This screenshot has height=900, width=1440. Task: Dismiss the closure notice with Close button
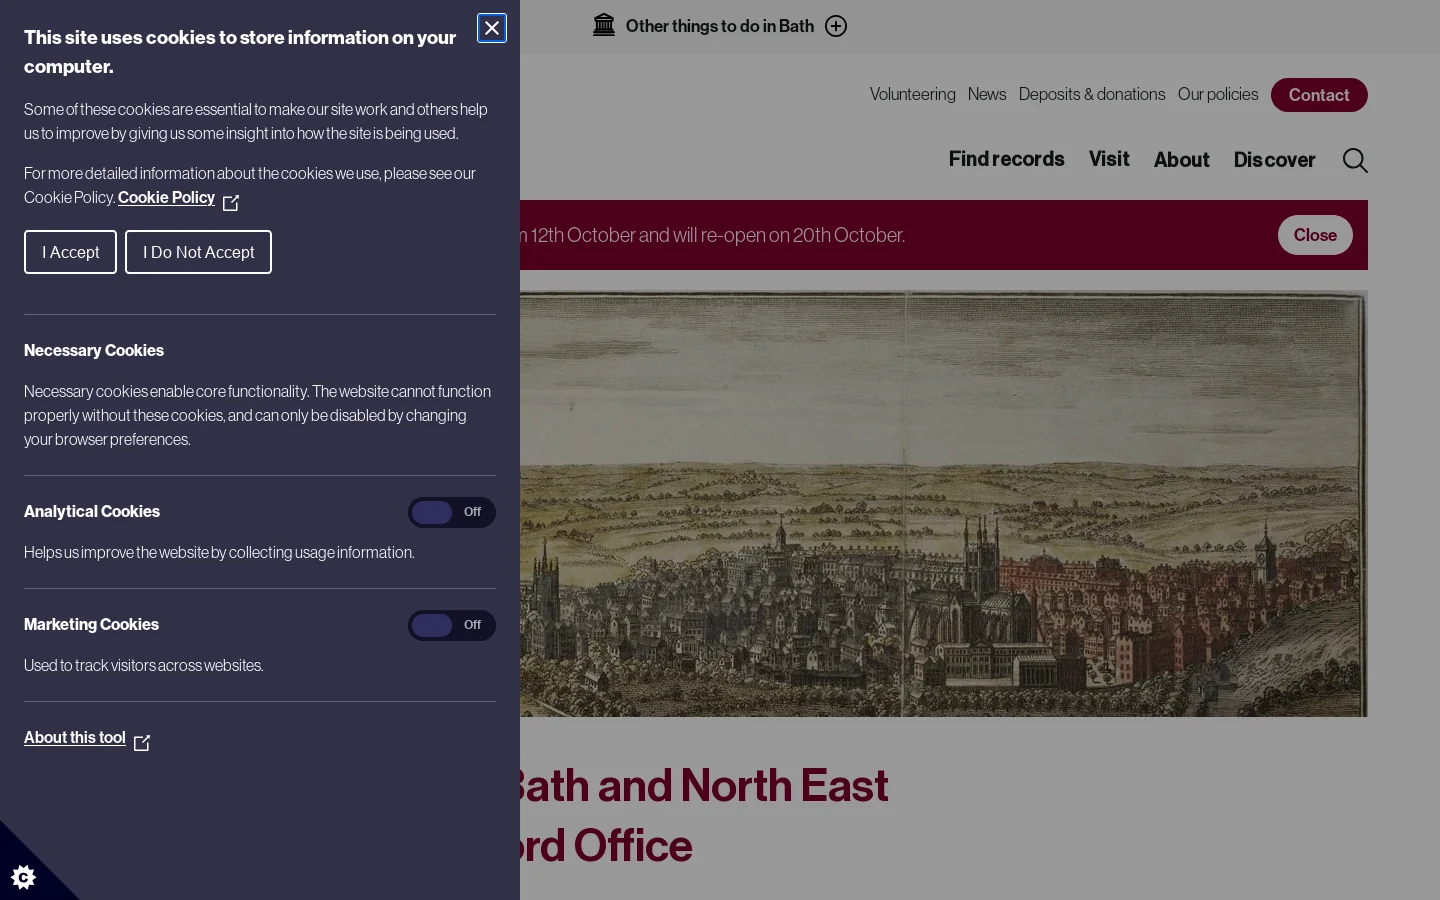point(1315,235)
